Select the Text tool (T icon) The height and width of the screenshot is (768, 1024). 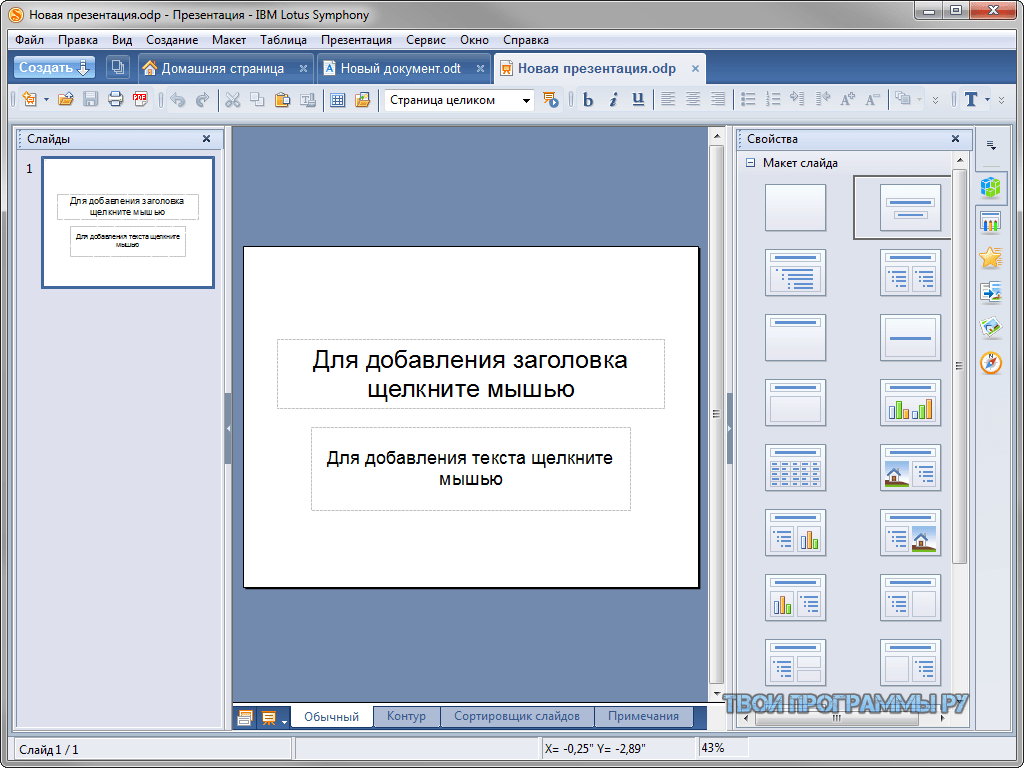[x=971, y=100]
